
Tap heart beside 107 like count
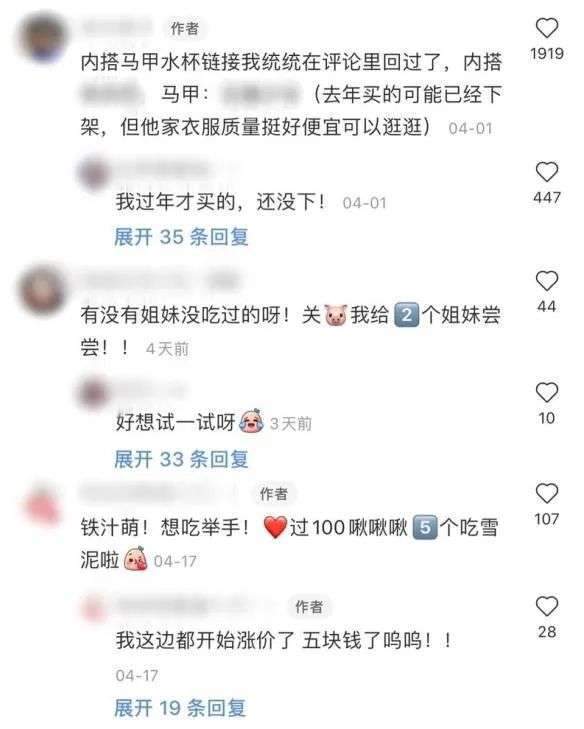(547, 493)
